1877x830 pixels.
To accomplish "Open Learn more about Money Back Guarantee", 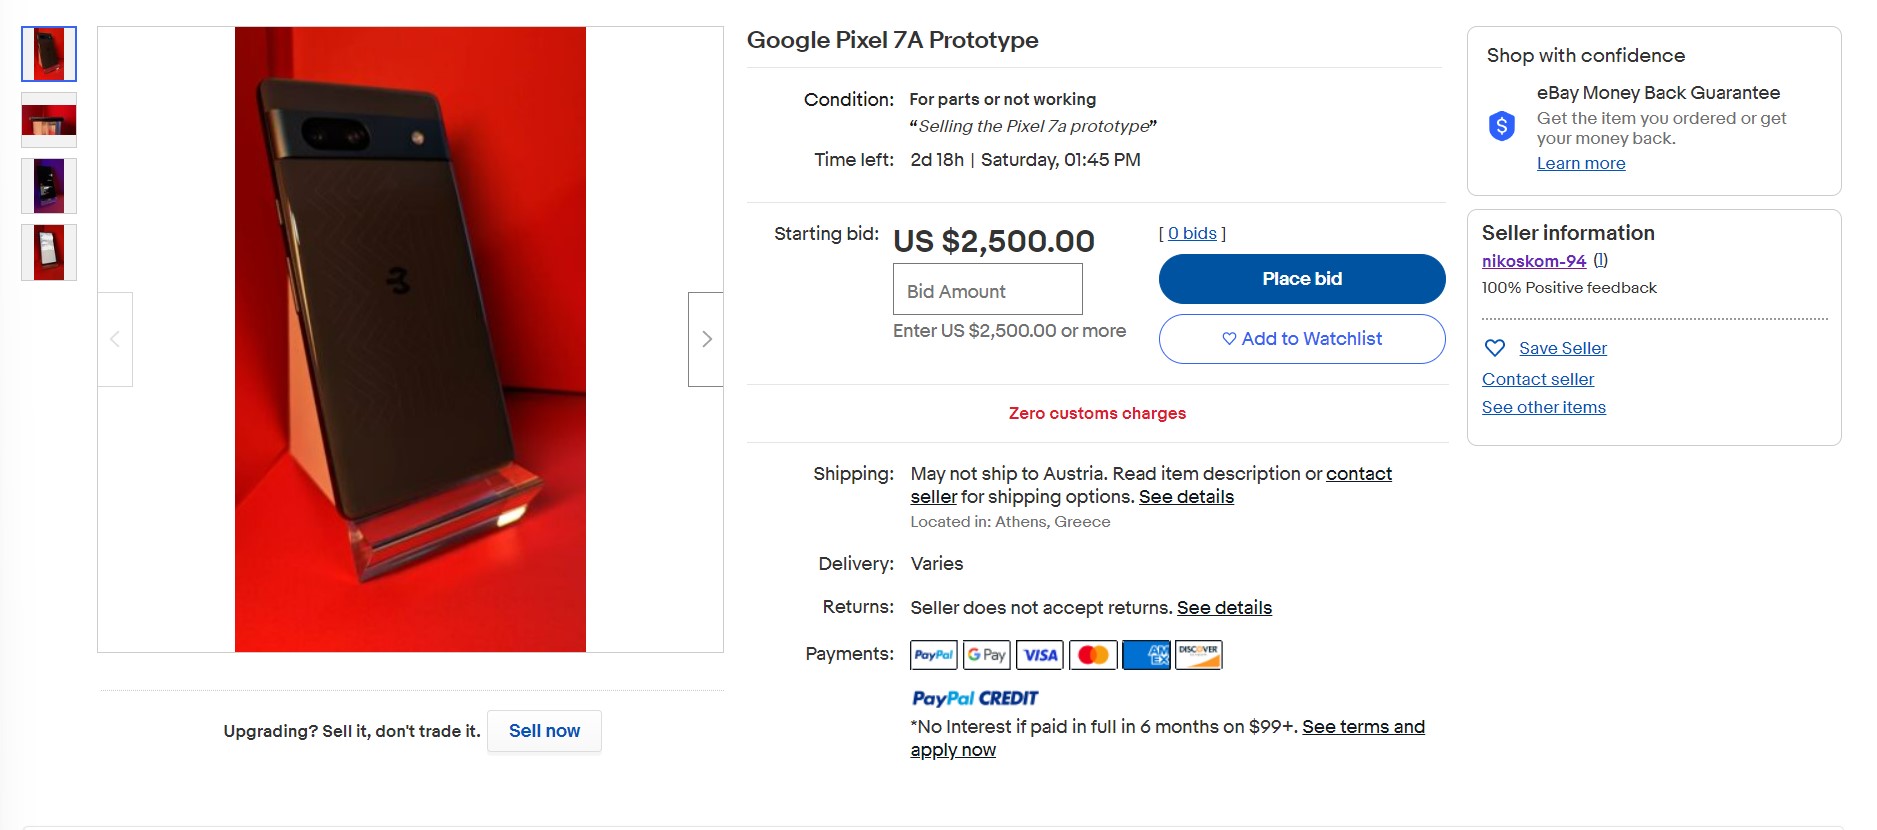I will coord(1580,163).
